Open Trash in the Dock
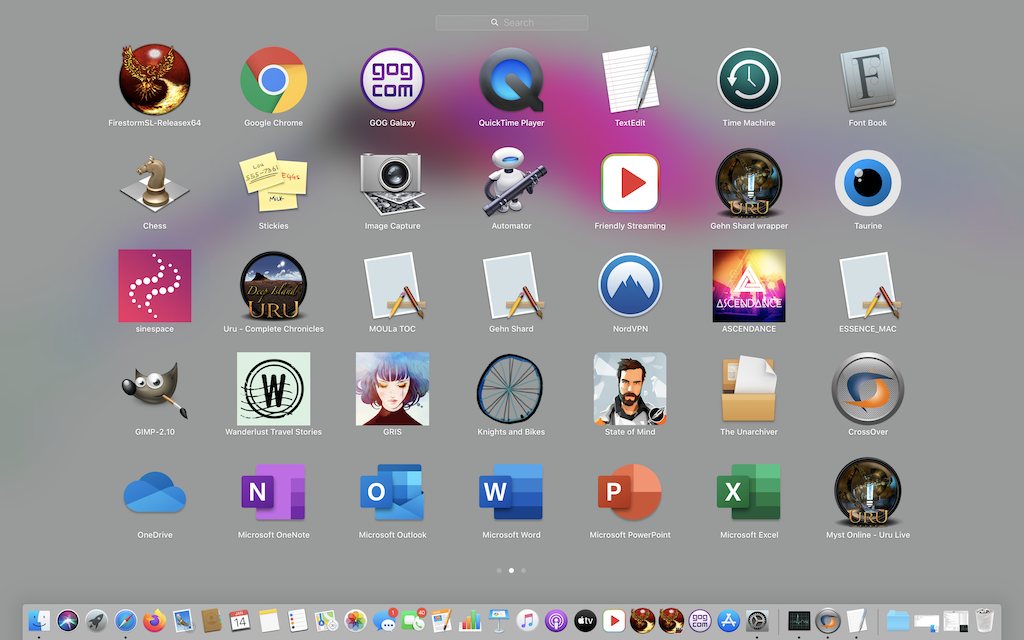1024x640 pixels. click(984, 620)
